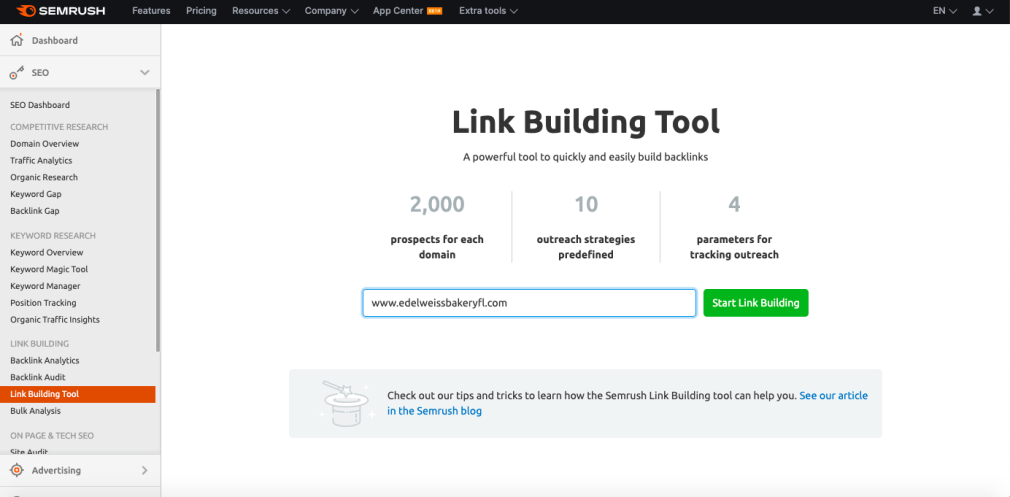Click the Advertising target icon

[x=16, y=470]
